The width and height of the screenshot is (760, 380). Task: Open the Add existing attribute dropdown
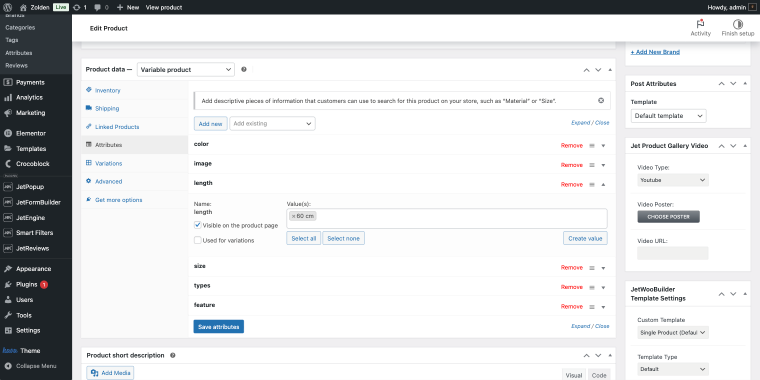coord(272,124)
